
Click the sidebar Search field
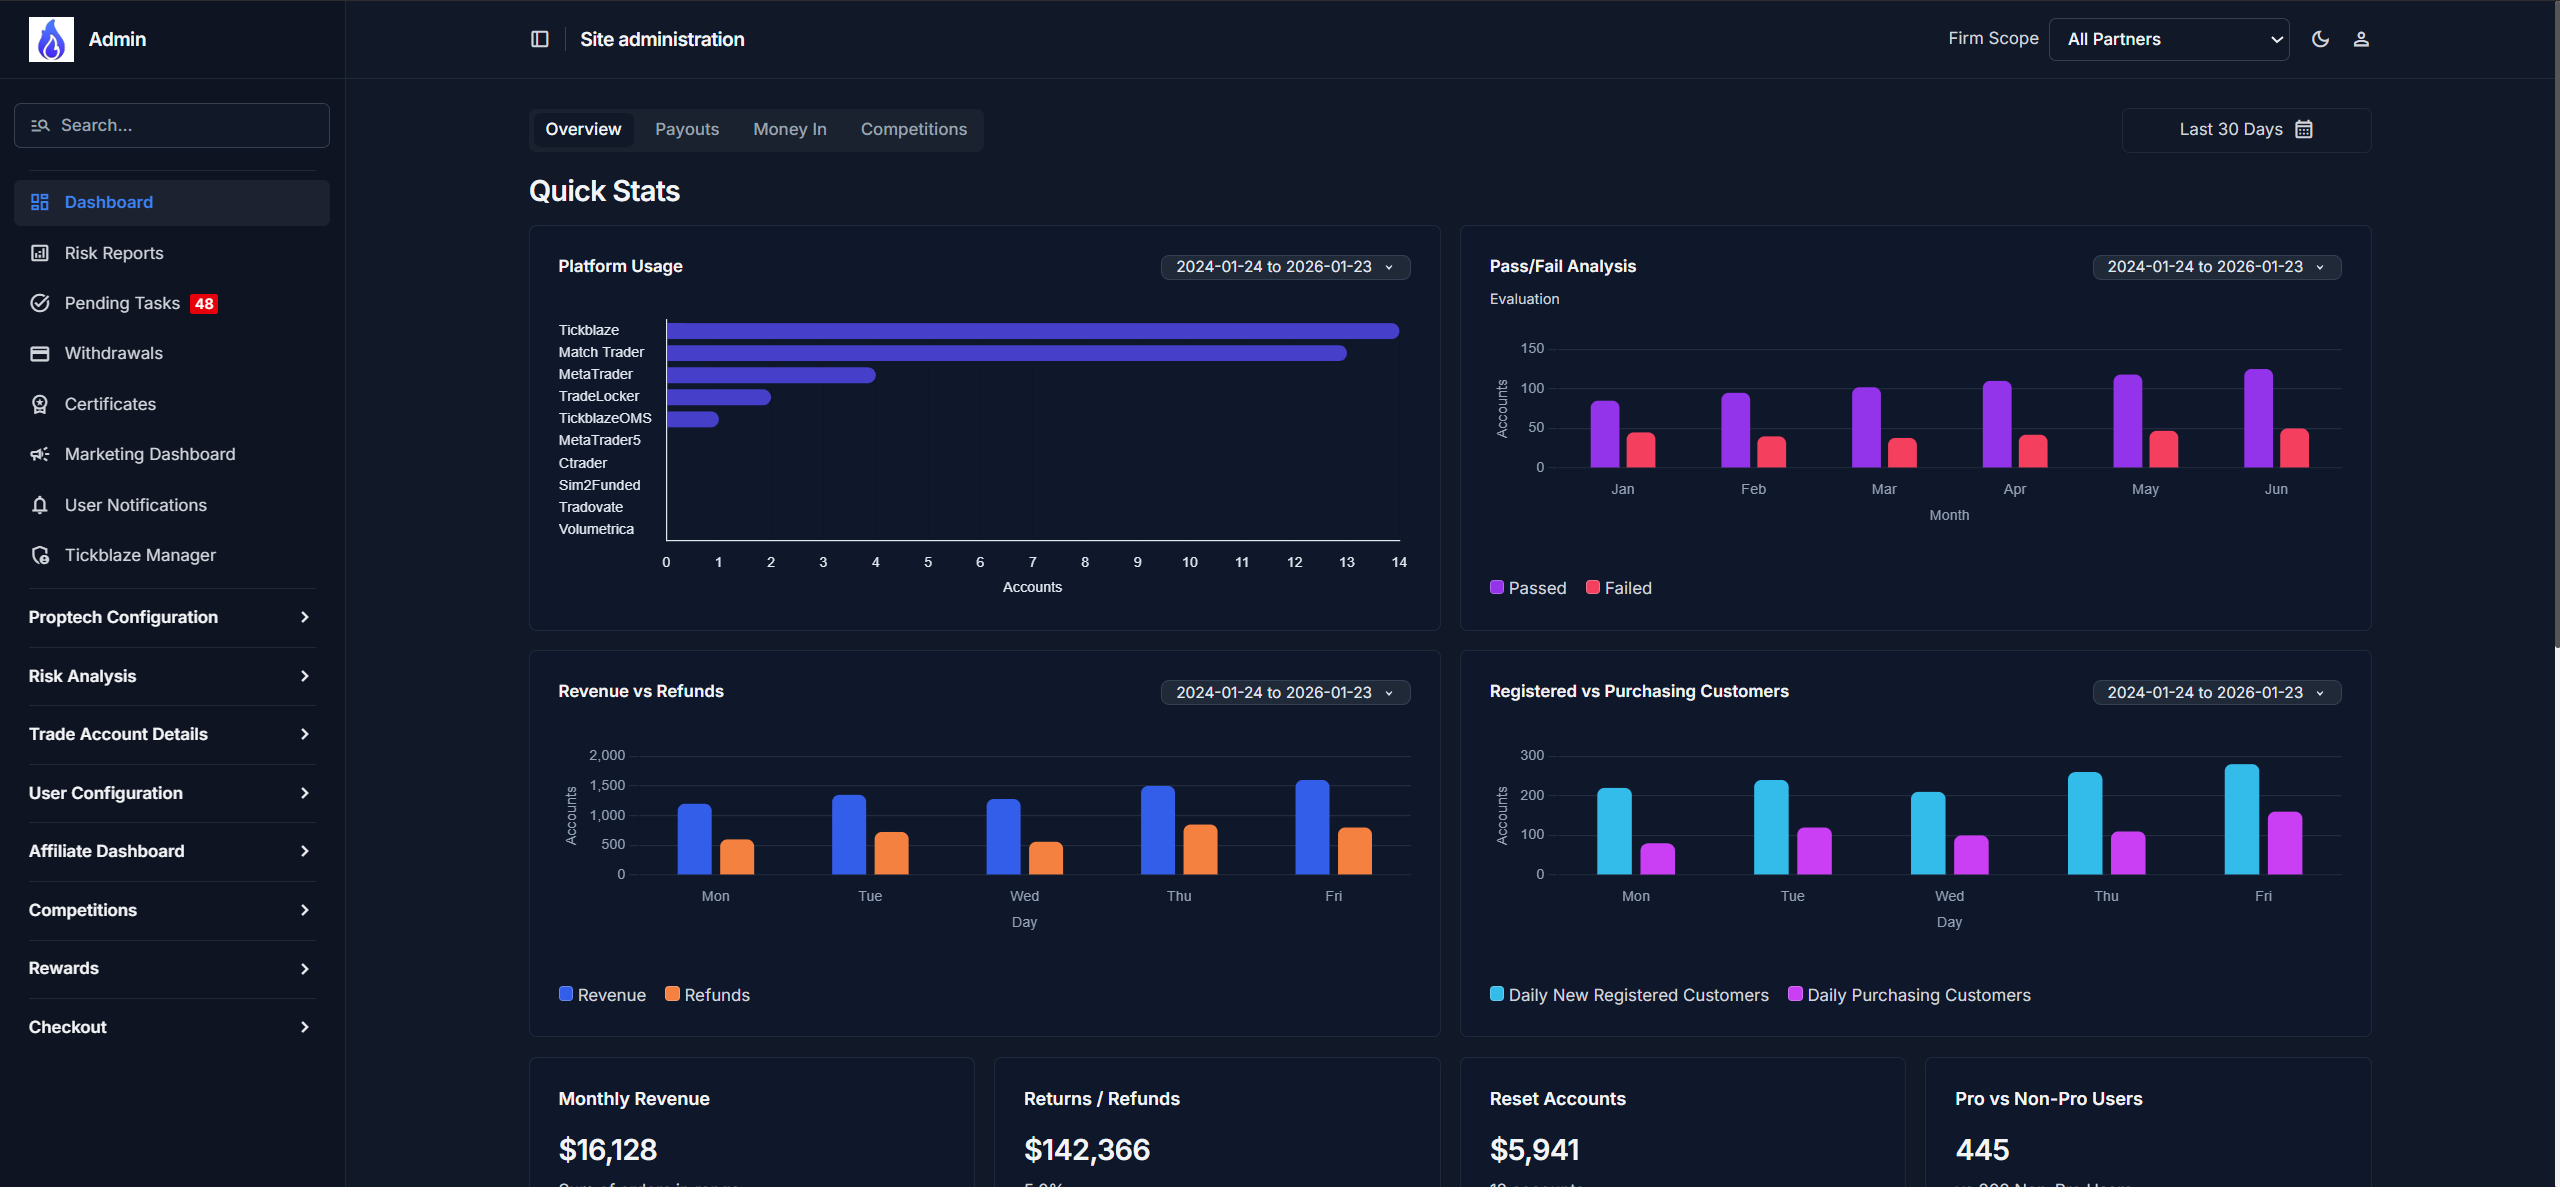(x=172, y=125)
